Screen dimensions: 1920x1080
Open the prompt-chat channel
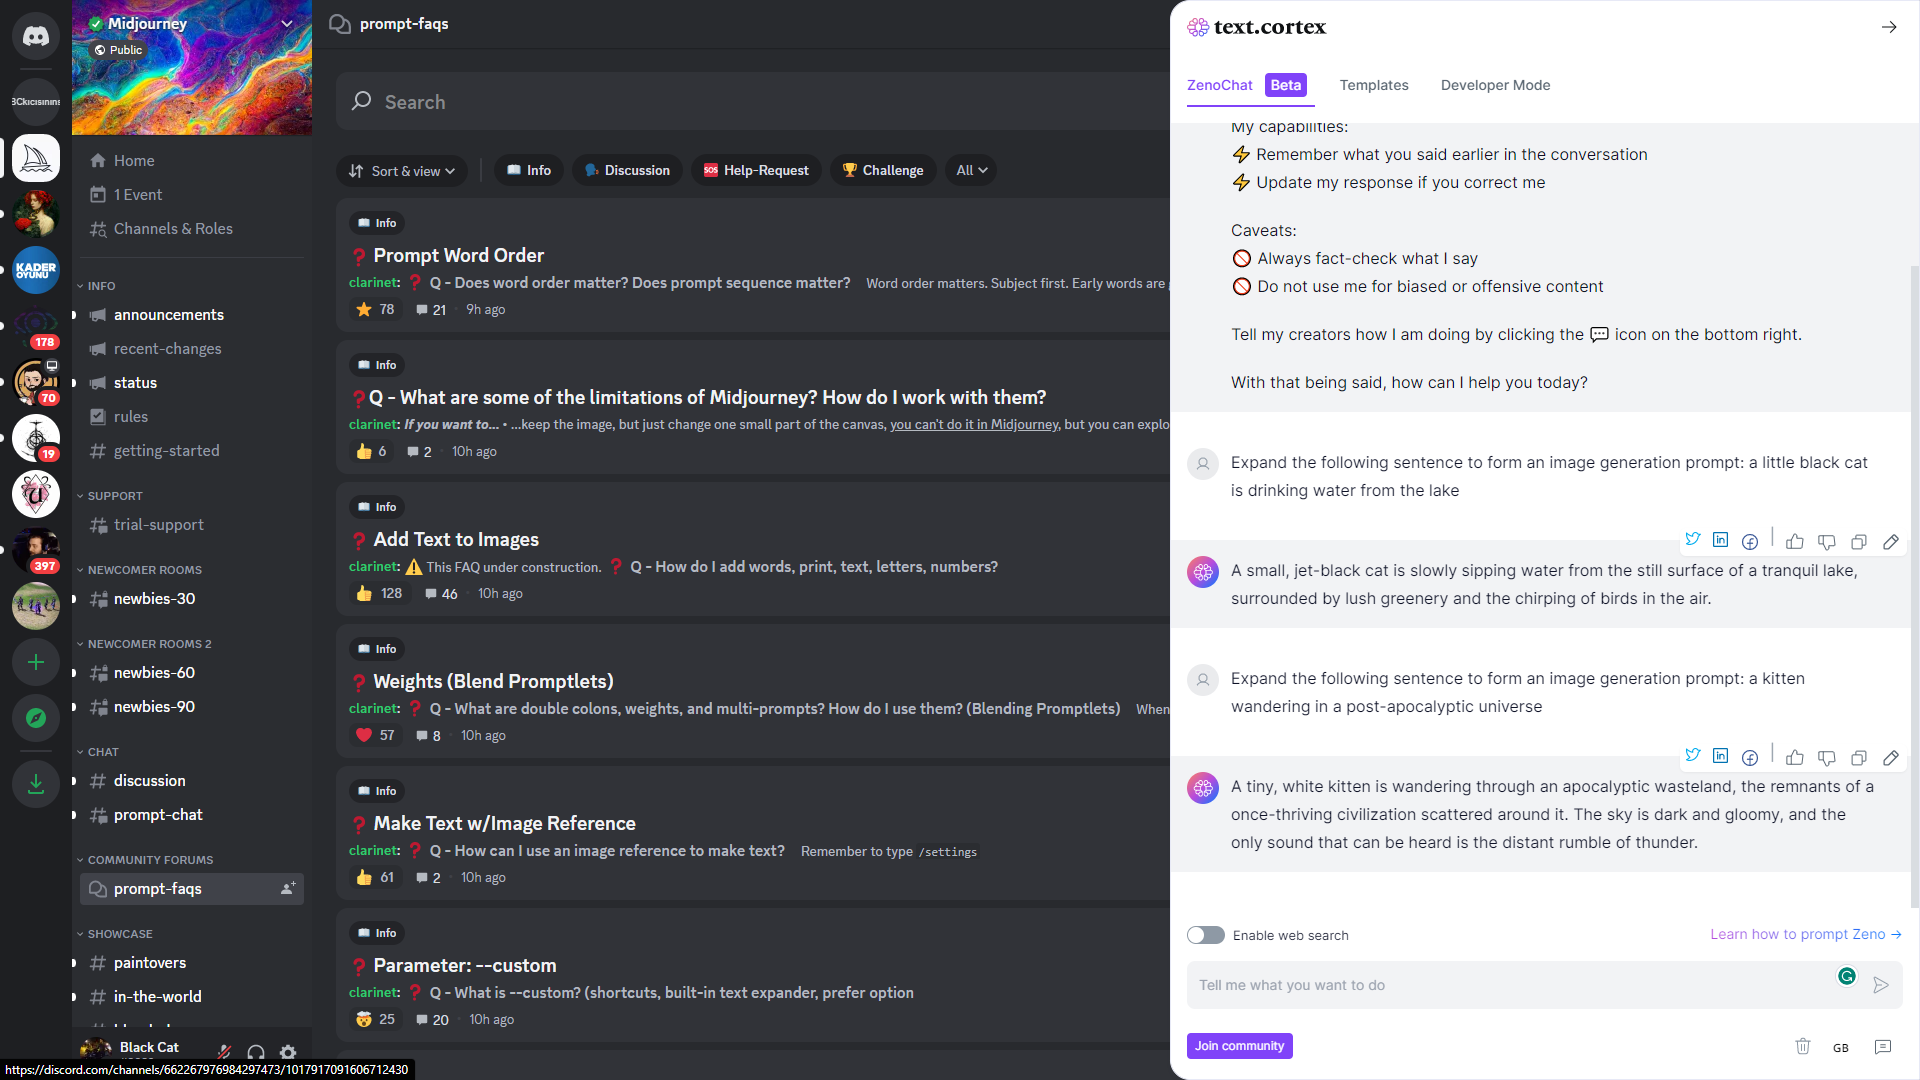tap(192, 814)
